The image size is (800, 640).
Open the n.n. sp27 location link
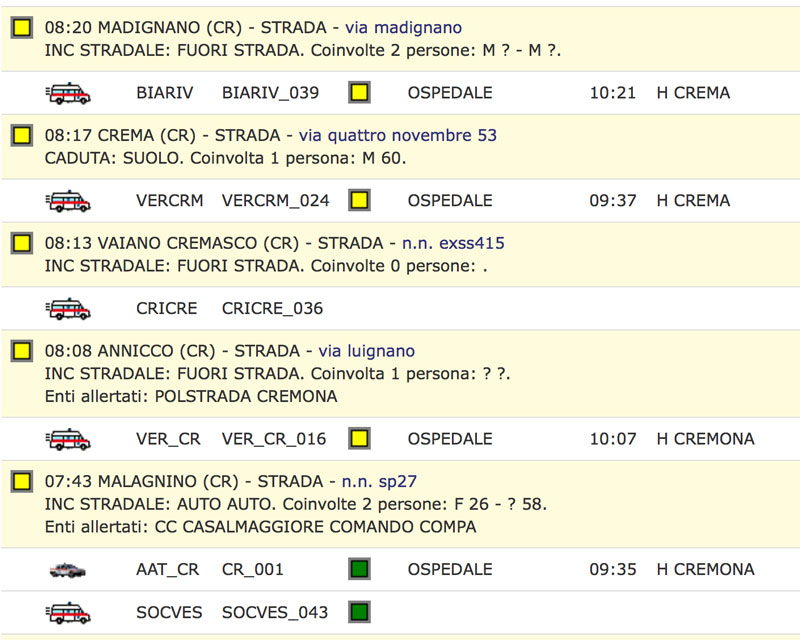[x=379, y=481]
